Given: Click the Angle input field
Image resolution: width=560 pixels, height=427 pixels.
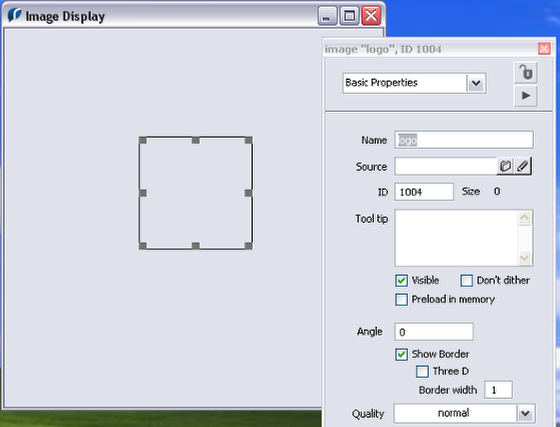Looking at the screenshot, I should coord(434,332).
